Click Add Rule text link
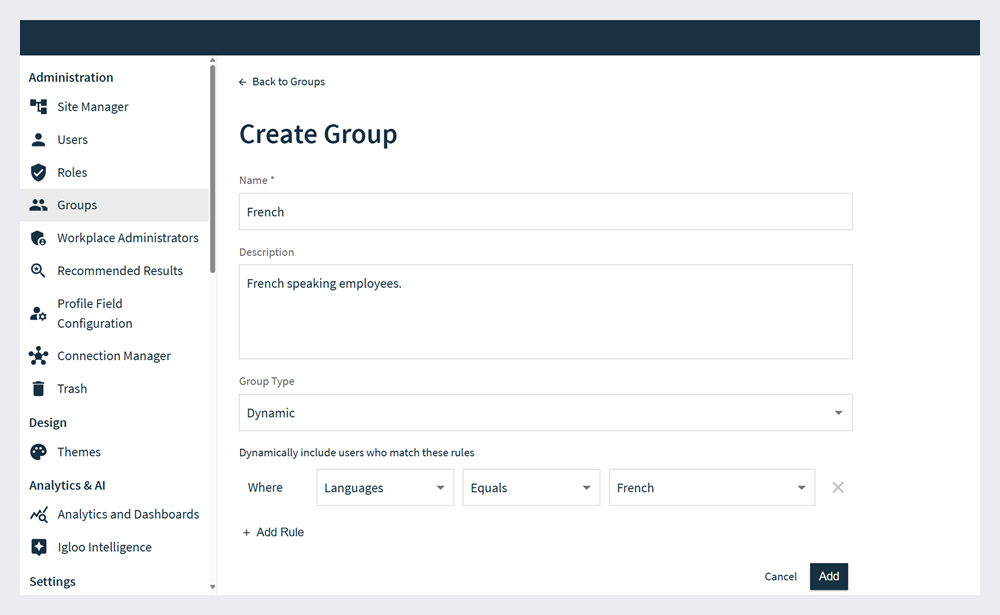Image resolution: width=1000 pixels, height=615 pixels. click(x=280, y=532)
